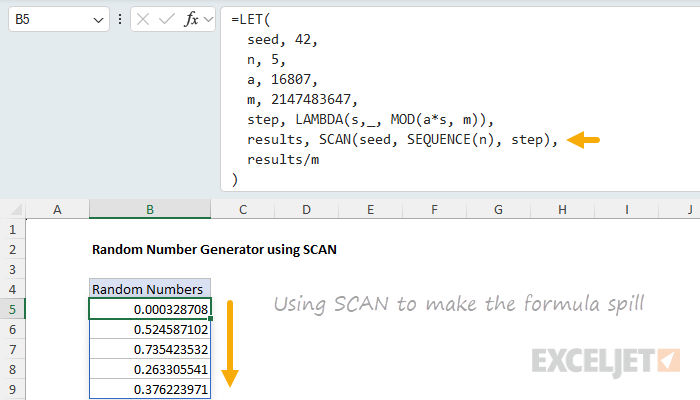Click the Select All corner triangle
Screen dimensions: 700x400
[x=16, y=209]
